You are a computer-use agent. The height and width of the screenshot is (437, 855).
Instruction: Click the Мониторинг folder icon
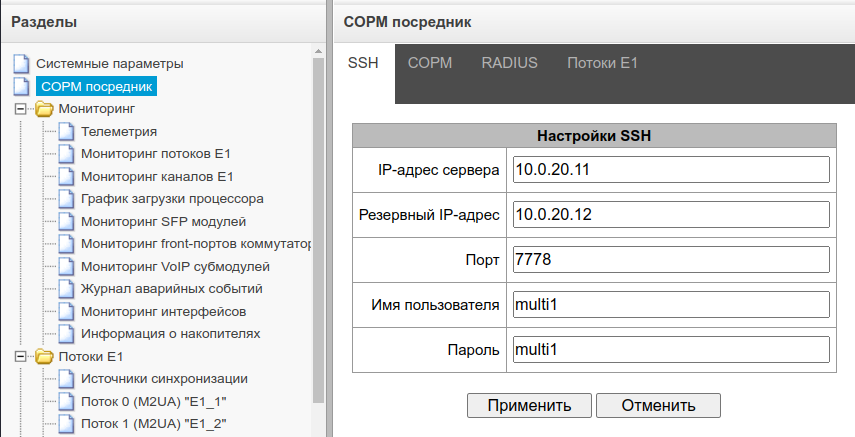[44, 108]
